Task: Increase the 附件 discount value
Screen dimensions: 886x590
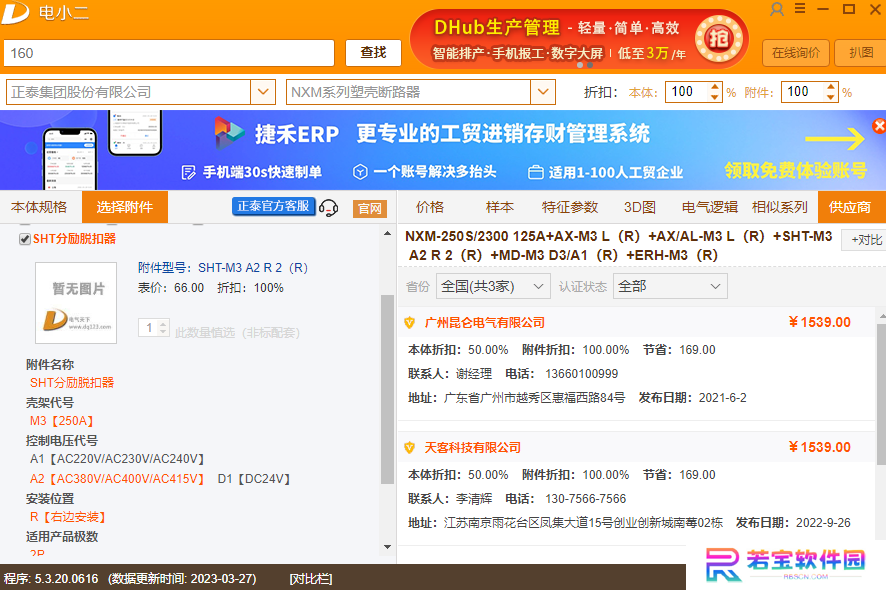Action: point(831,87)
